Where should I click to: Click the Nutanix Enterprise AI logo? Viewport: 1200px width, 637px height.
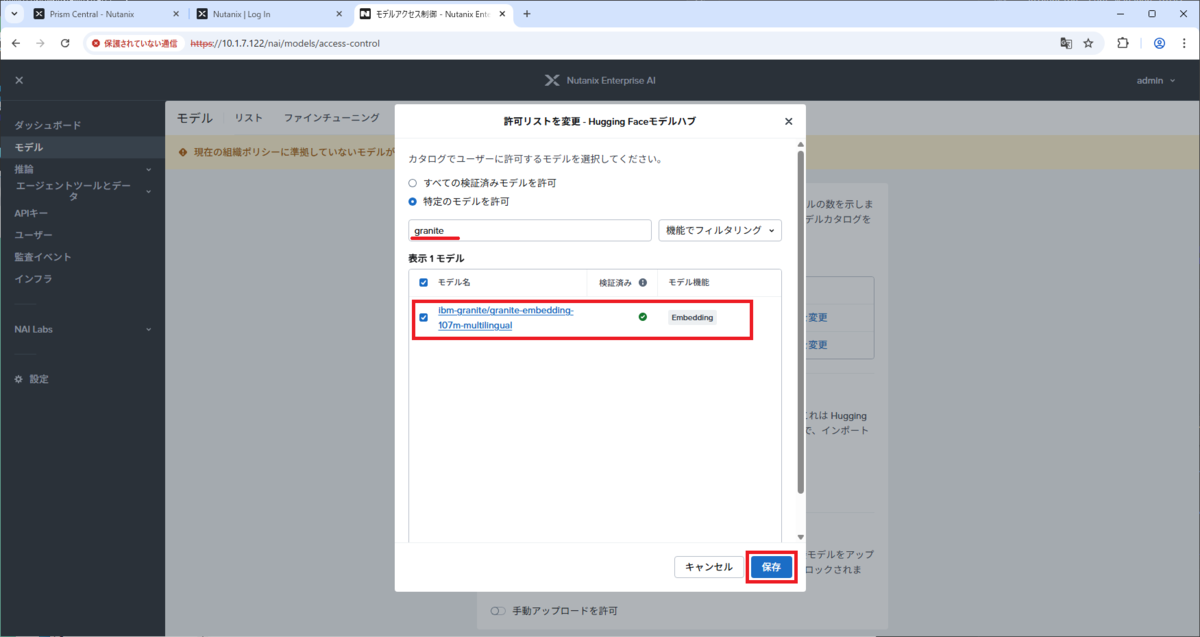click(600, 80)
